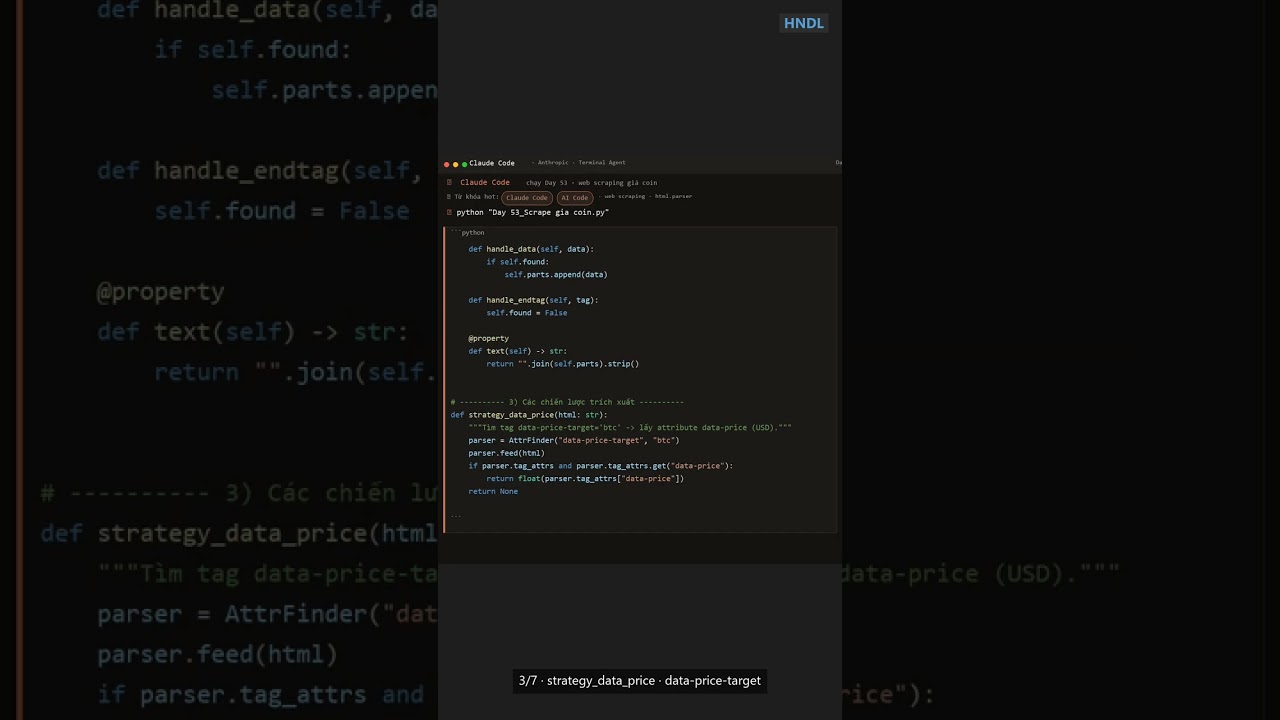Click the python "Day 53_Scrape giá coin.py" command

pyautogui.click(x=533, y=212)
